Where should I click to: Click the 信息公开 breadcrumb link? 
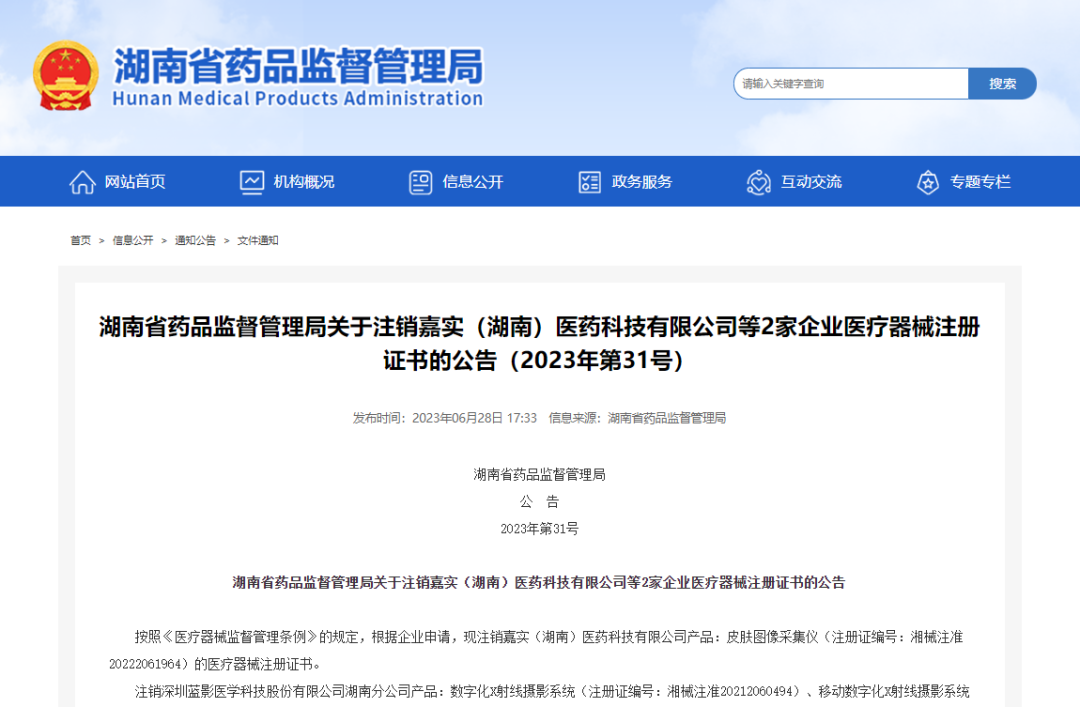point(130,240)
